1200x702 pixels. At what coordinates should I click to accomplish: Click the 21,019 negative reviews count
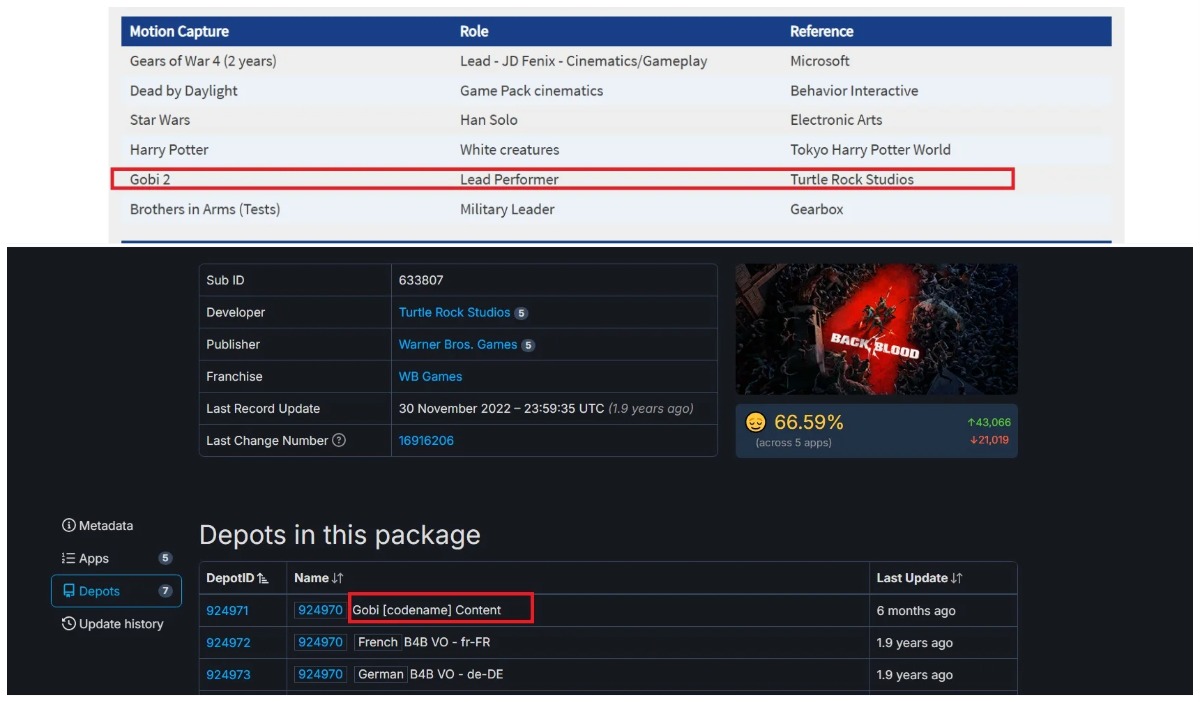point(989,440)
